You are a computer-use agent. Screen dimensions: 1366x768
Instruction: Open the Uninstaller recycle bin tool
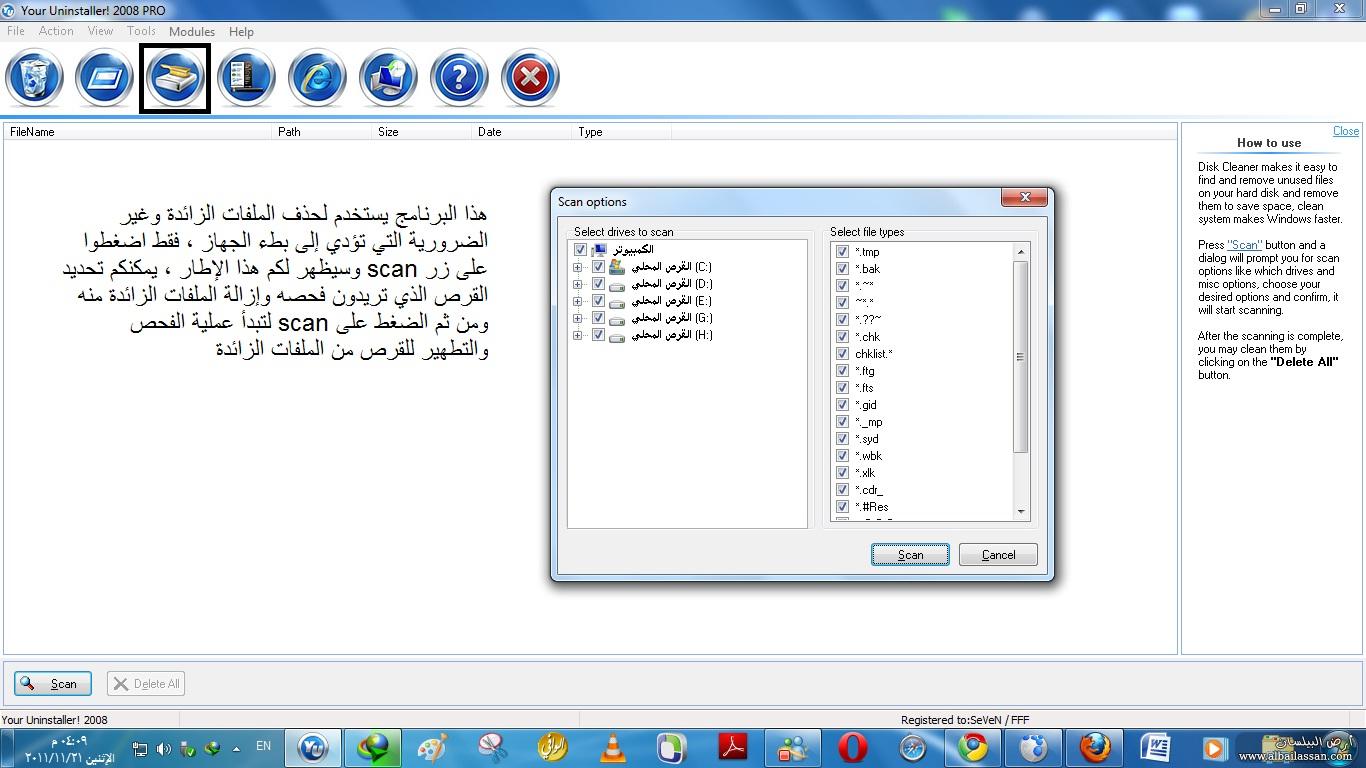pyautogui.click(x=34, y=78)
